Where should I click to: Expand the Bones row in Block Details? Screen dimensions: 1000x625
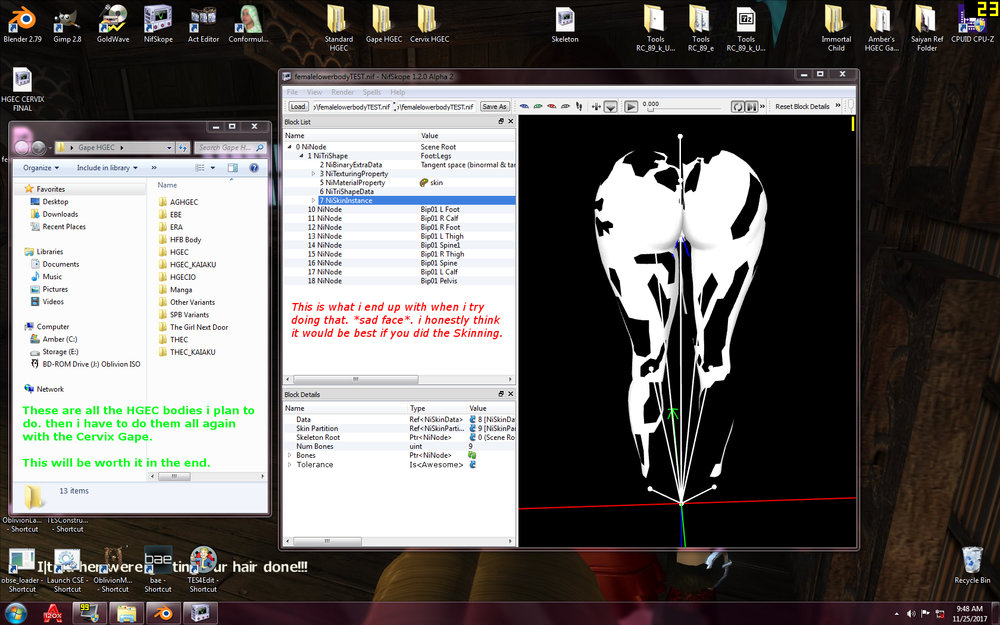click(x=290, y=455)
